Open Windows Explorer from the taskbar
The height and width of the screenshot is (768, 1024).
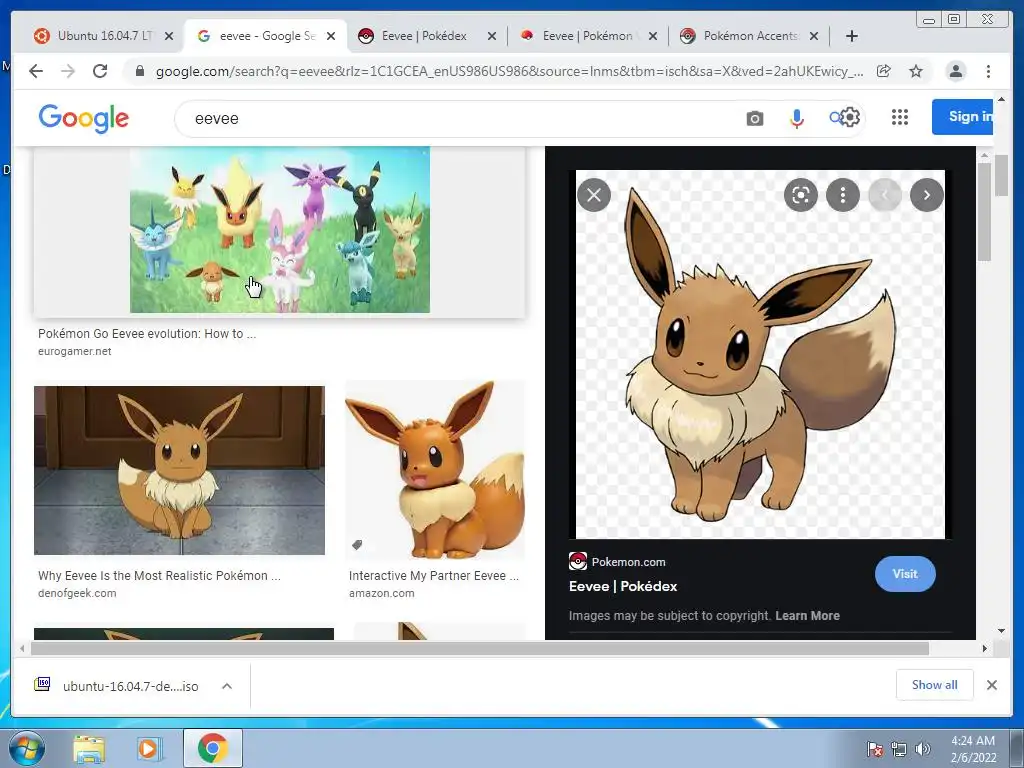(89, 748)
